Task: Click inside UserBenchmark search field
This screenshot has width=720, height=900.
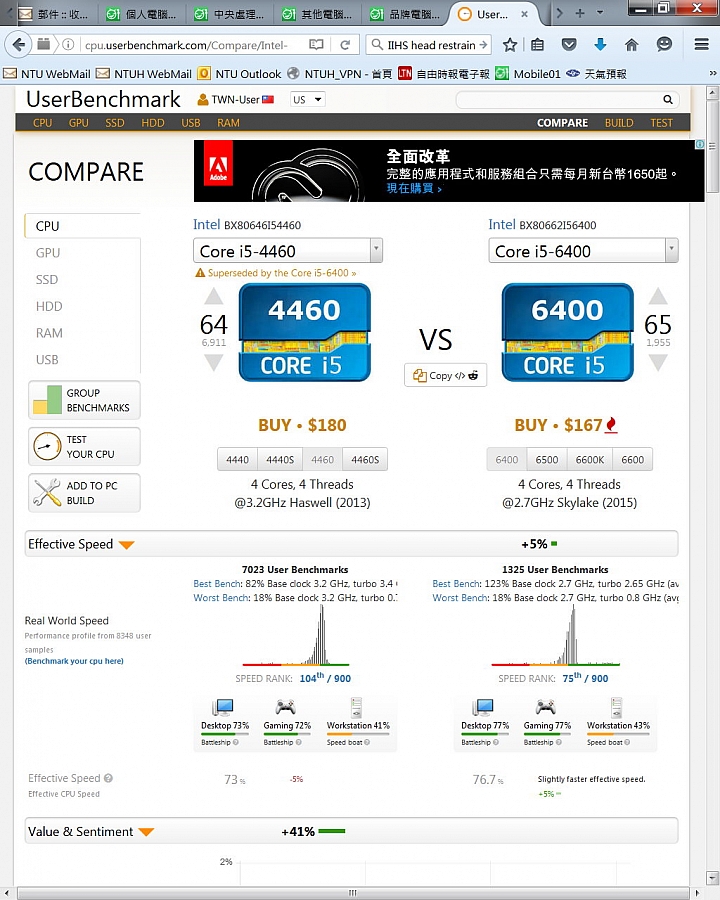Action: click(559, 99)
